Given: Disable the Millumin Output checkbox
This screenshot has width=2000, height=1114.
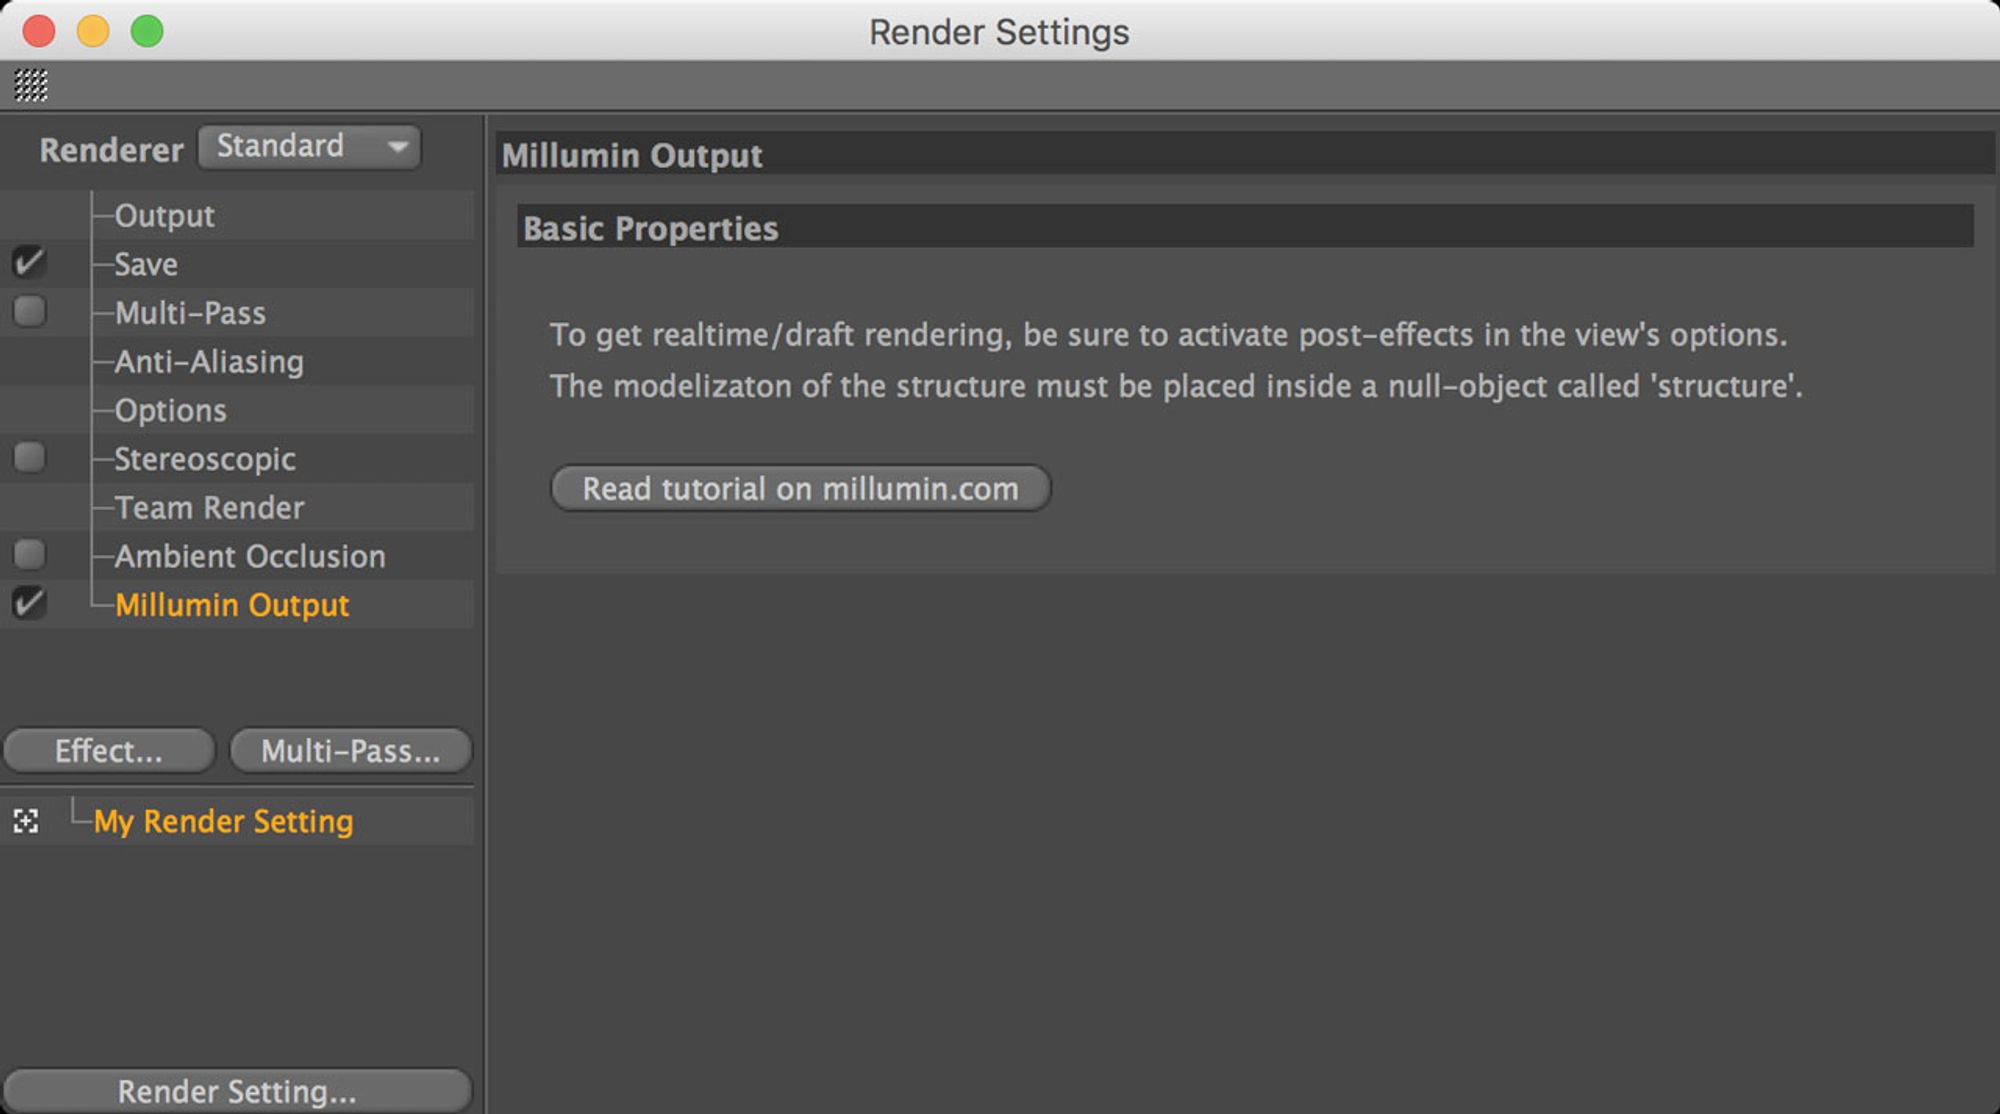Looking at the screenshot, I should [x=29, y=603].
